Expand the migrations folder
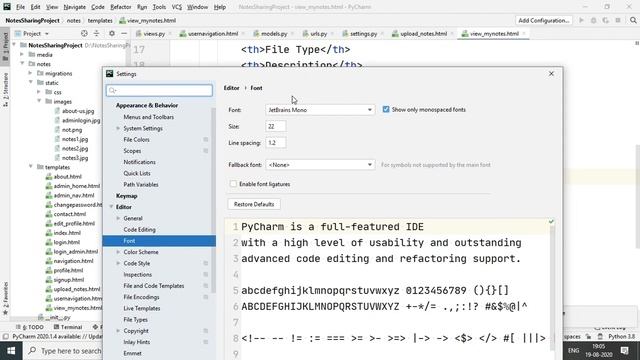 [x=30, y=73]
